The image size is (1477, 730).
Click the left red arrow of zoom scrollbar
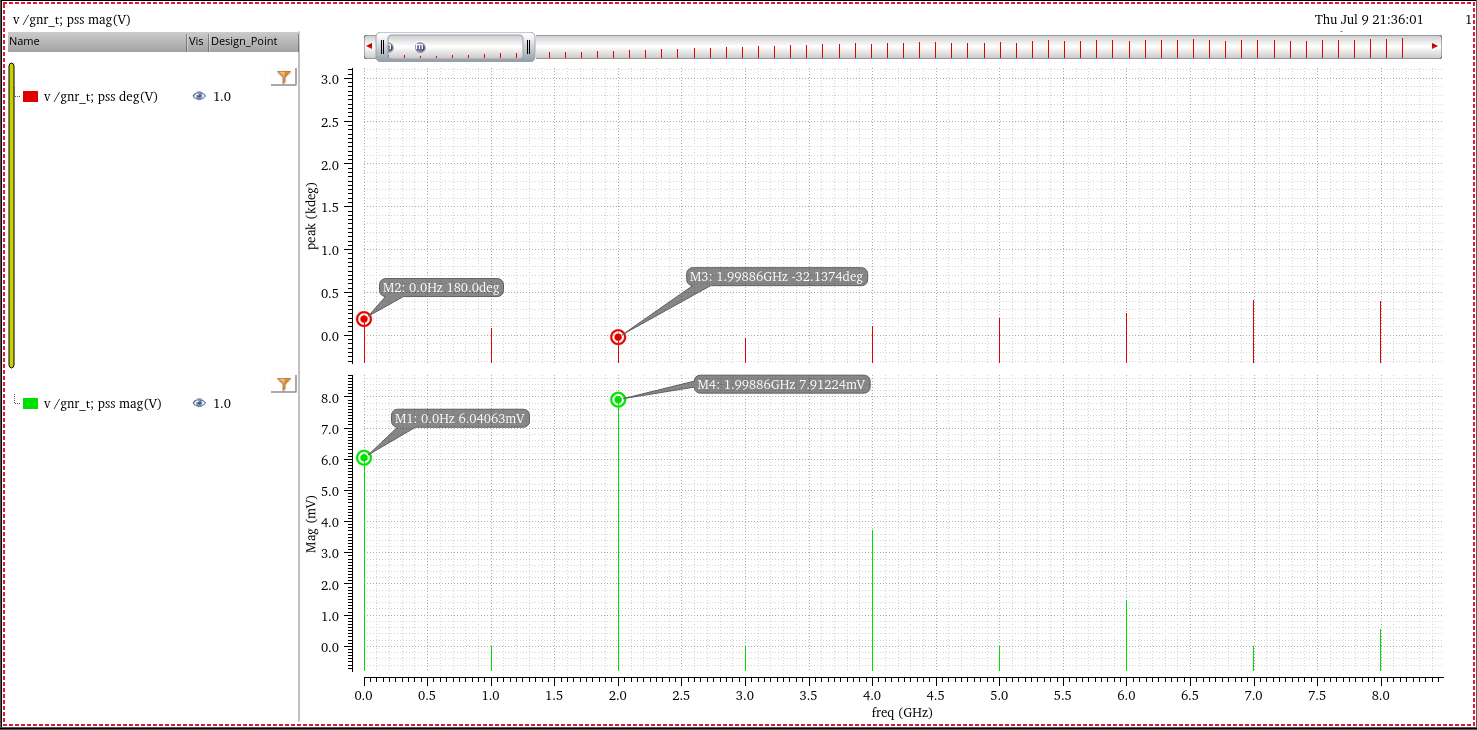coord(369,46)
